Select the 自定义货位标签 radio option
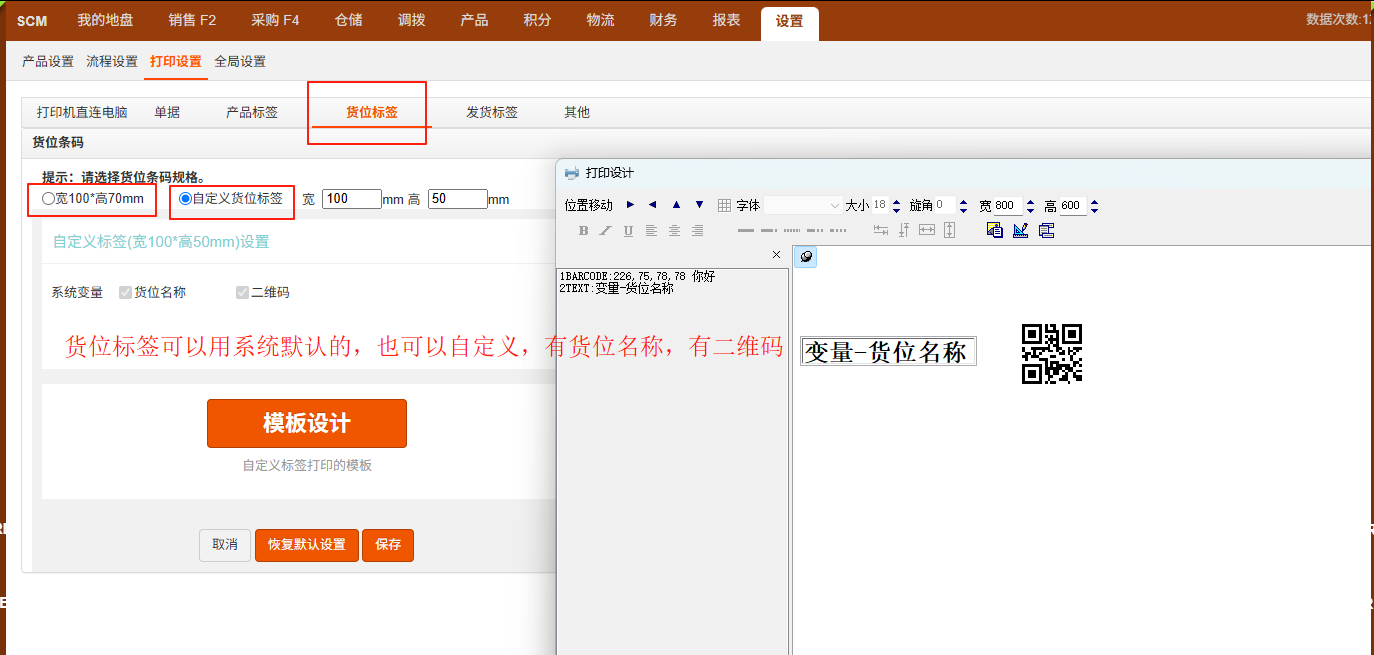Screen dimensions: 1374x655 (x=185, y=199)
